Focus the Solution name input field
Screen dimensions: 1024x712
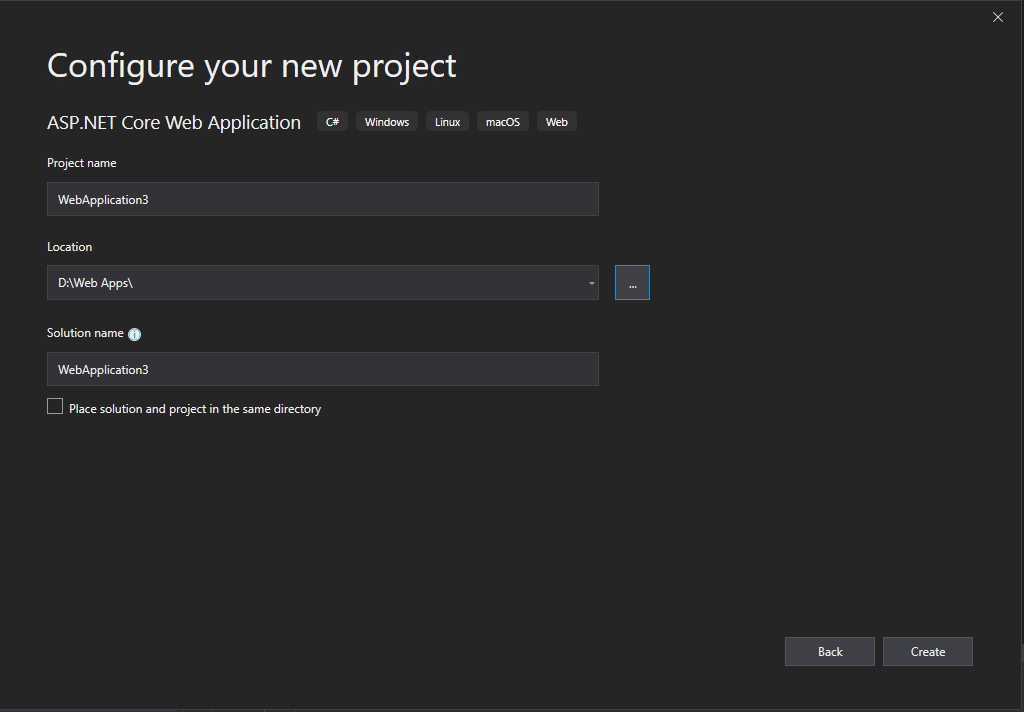[323, 369]
